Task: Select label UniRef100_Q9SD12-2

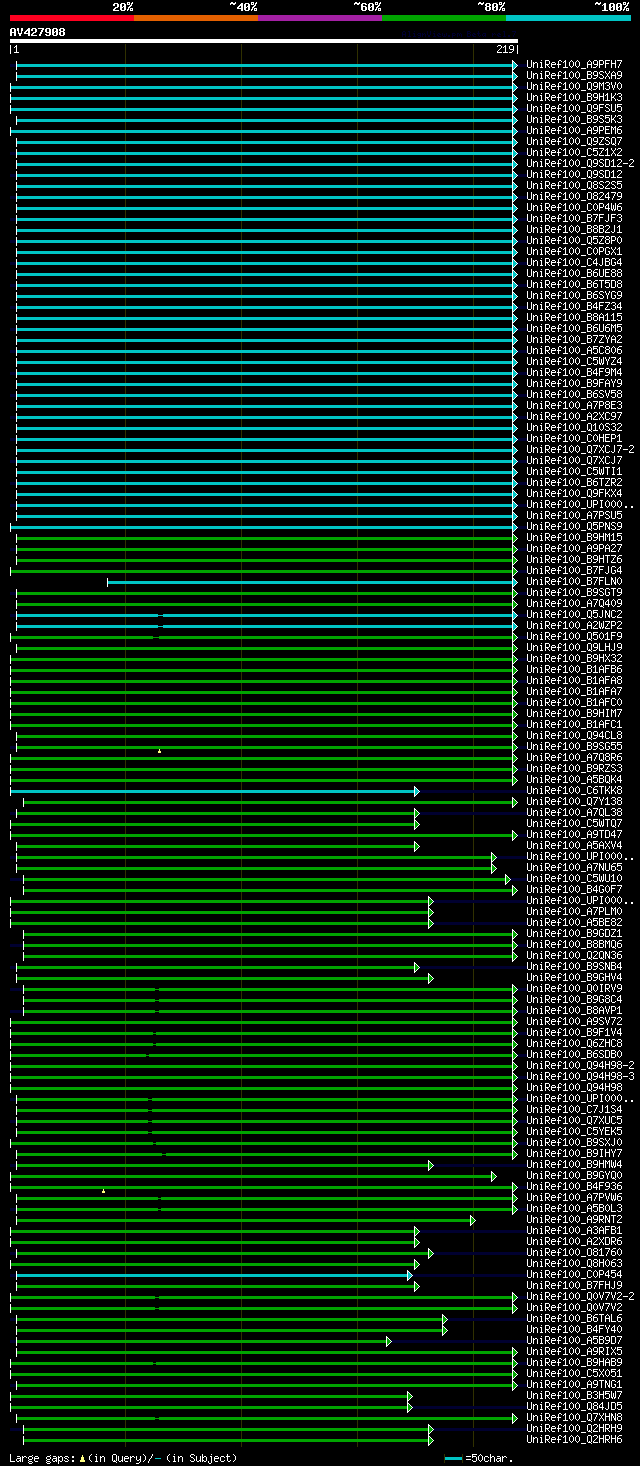Action: tap(580, 163)
